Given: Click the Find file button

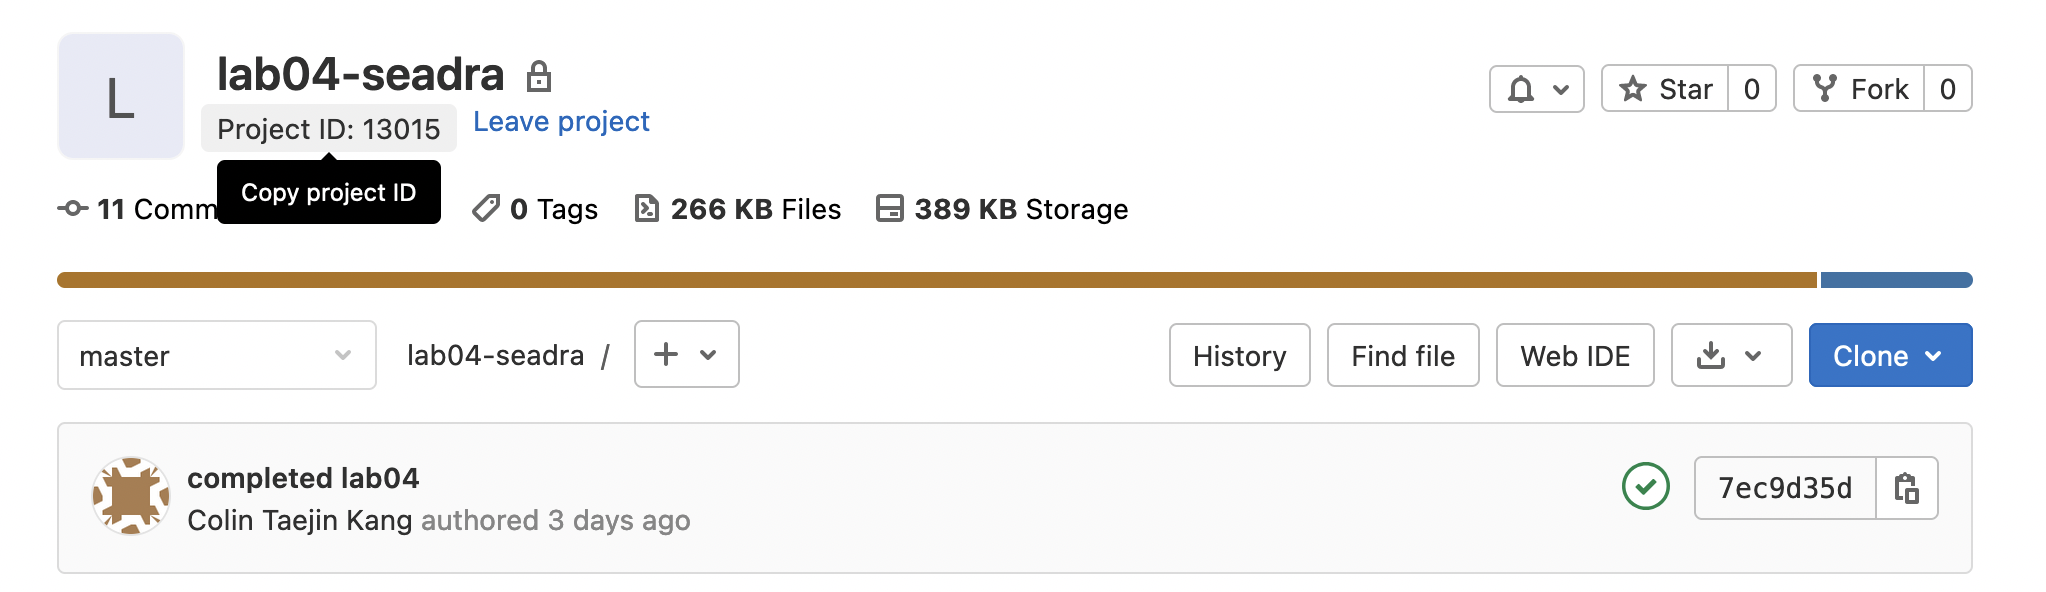Looking at the screenshot, I should (x=1402, y=356).
